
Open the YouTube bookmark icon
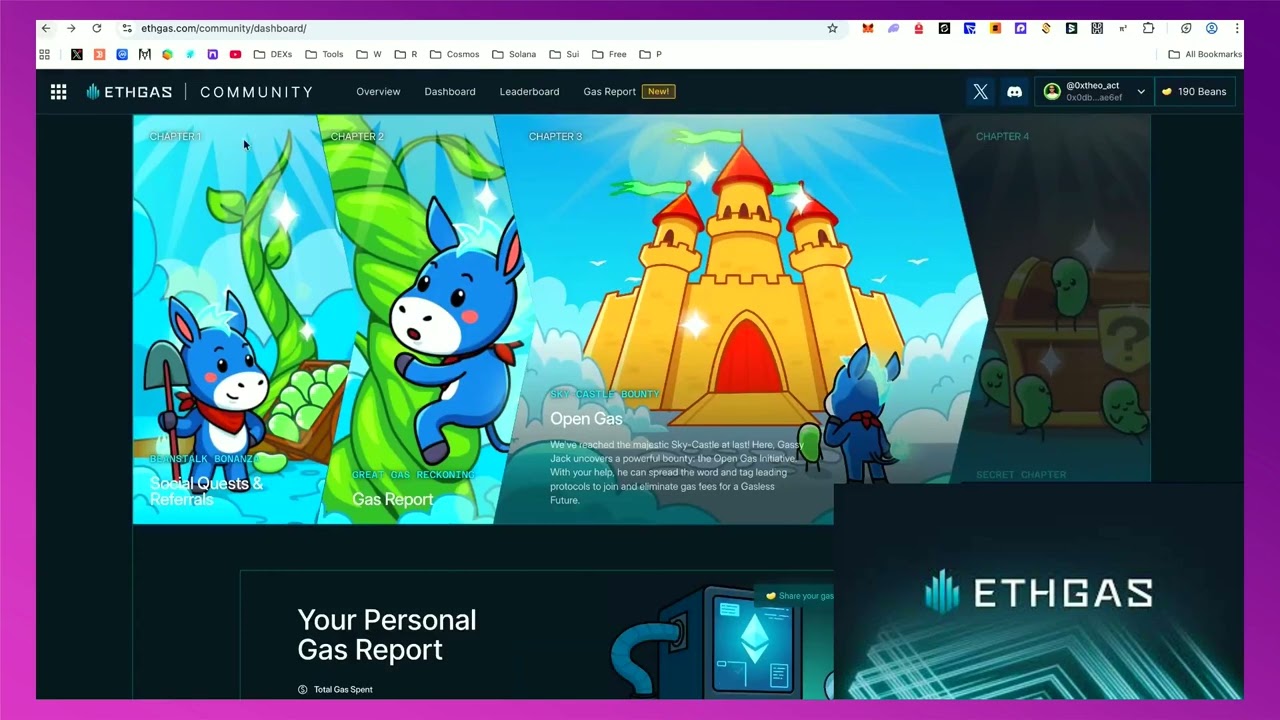tap(235, 54)
